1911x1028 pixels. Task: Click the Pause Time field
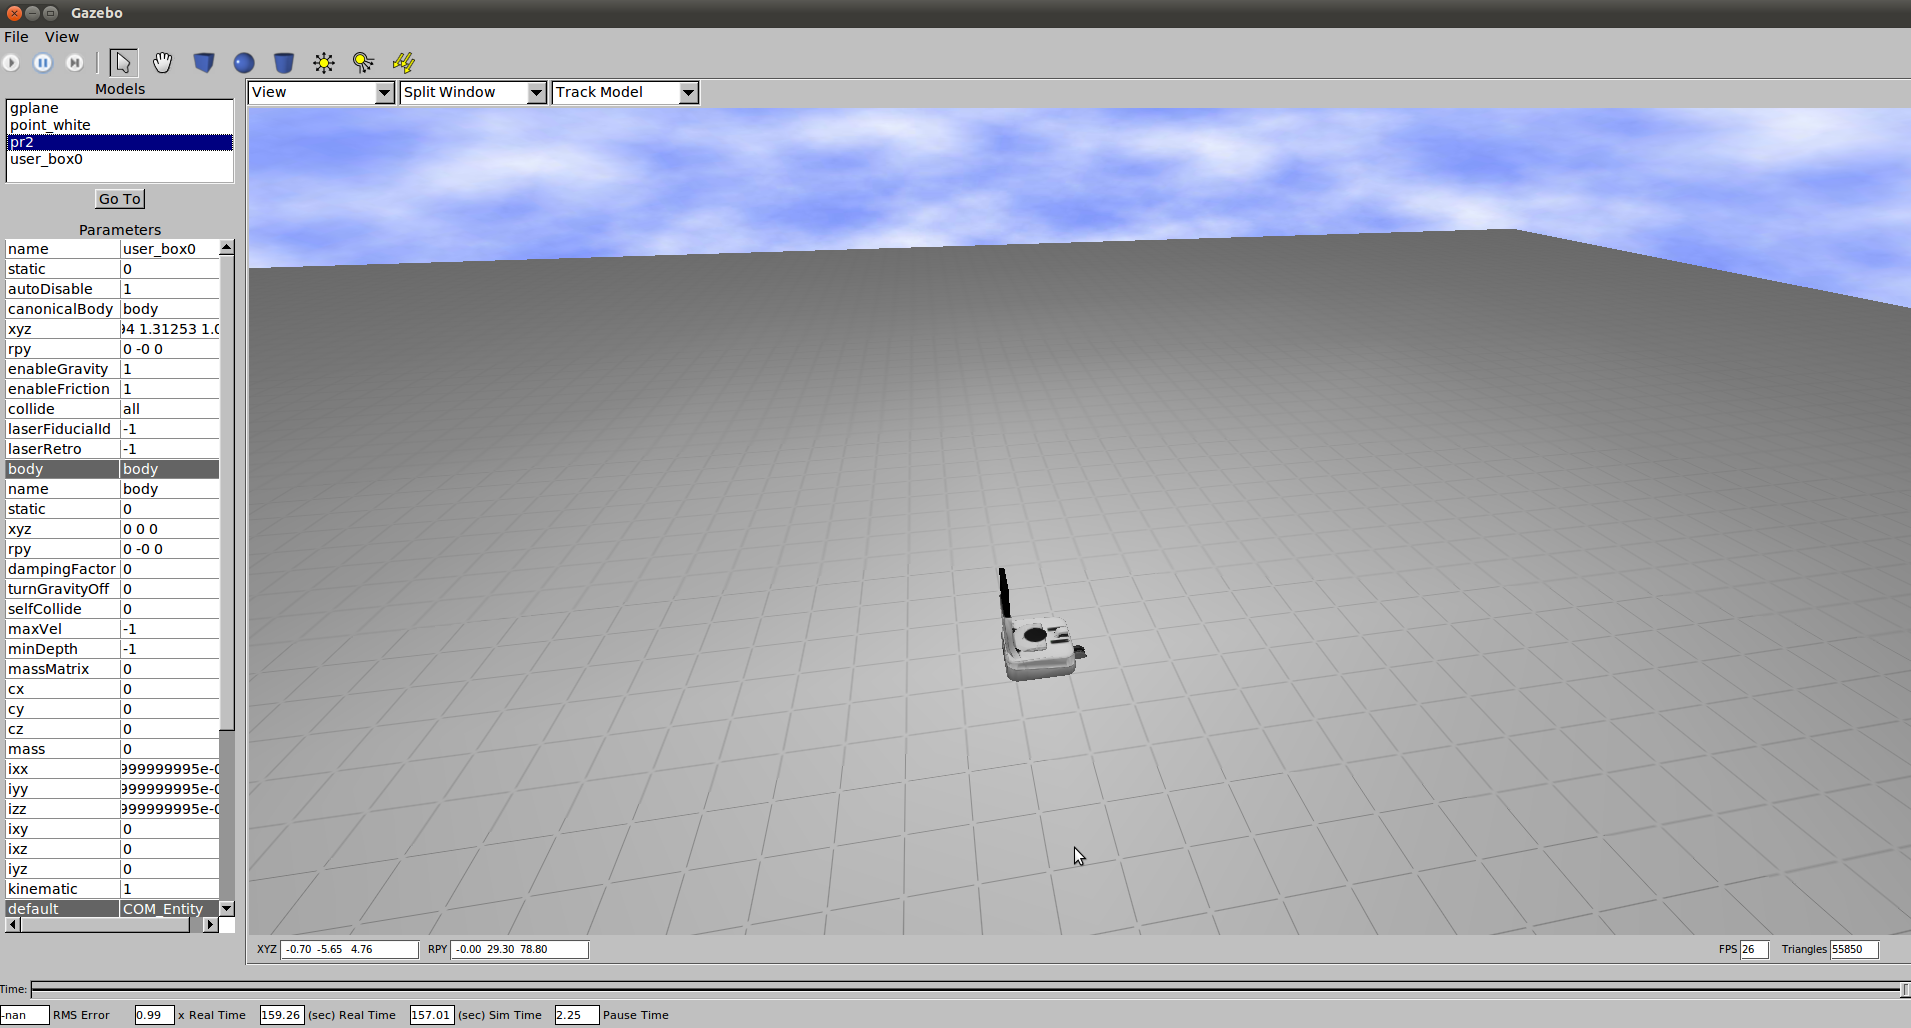pos(577,1015)
